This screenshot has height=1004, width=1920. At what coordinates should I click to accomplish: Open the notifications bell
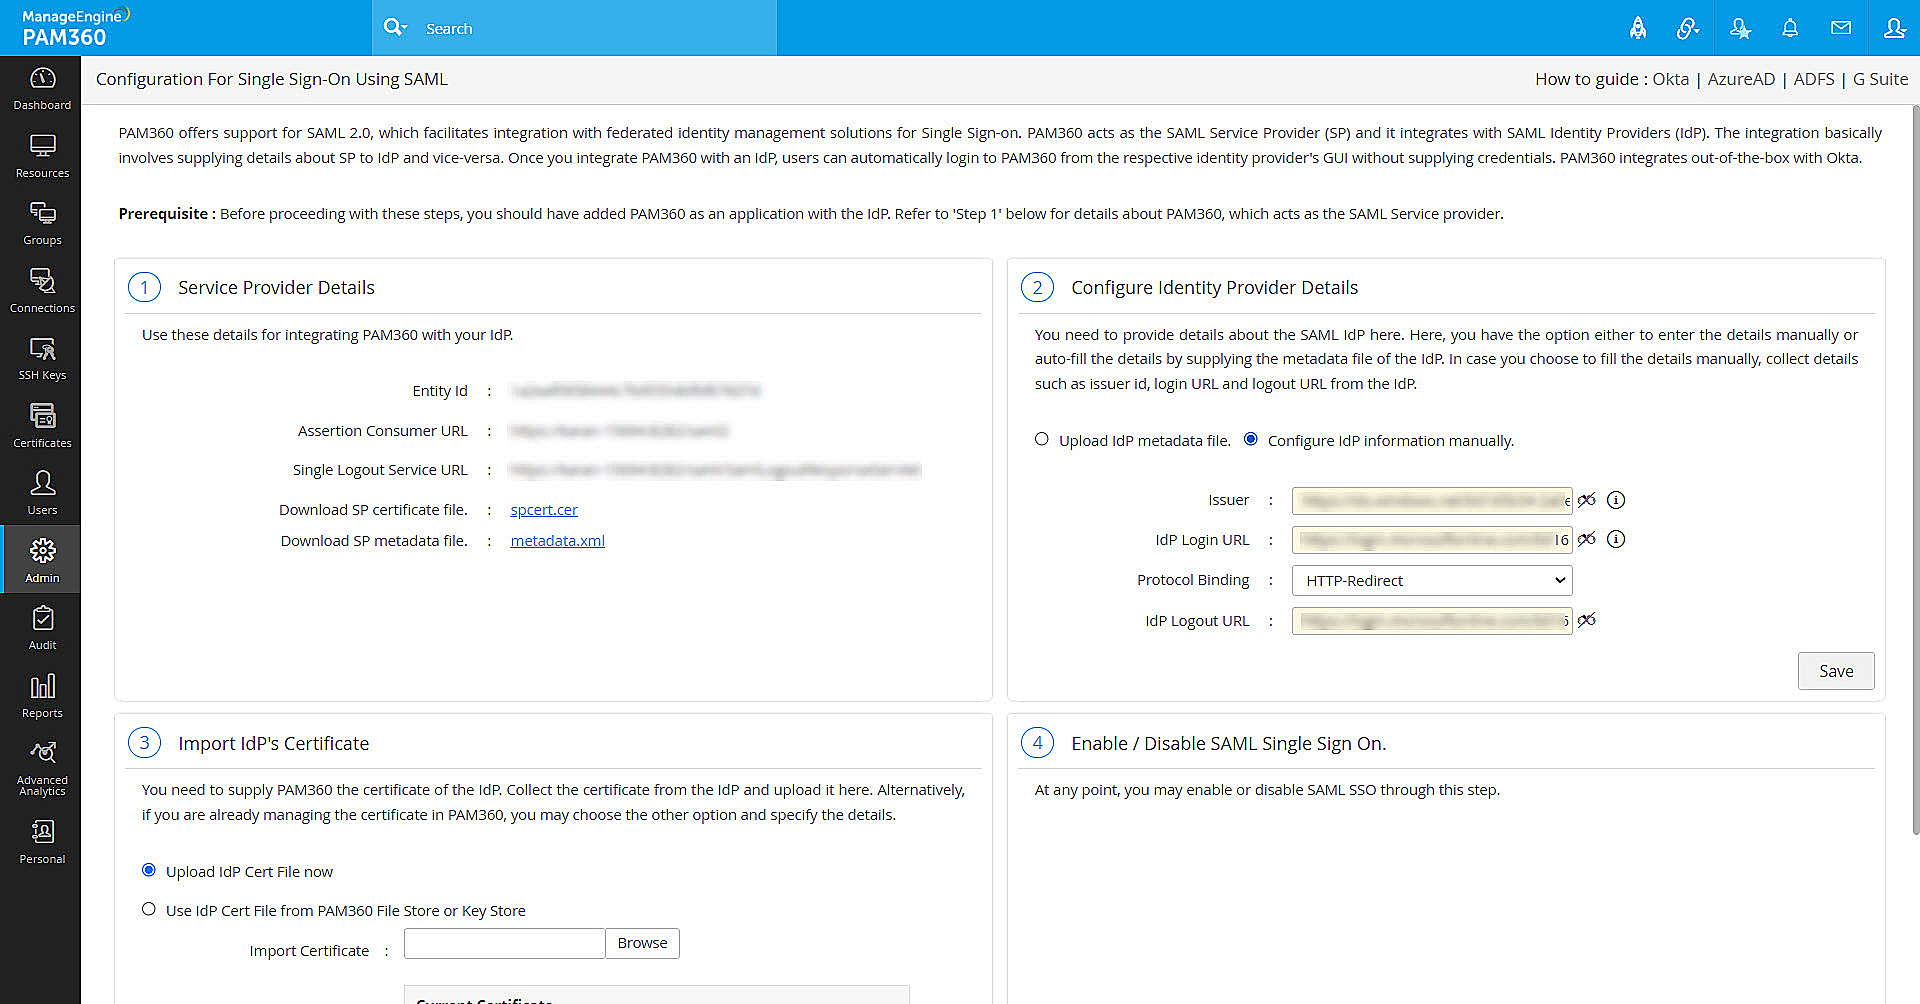click(1790, 28)
